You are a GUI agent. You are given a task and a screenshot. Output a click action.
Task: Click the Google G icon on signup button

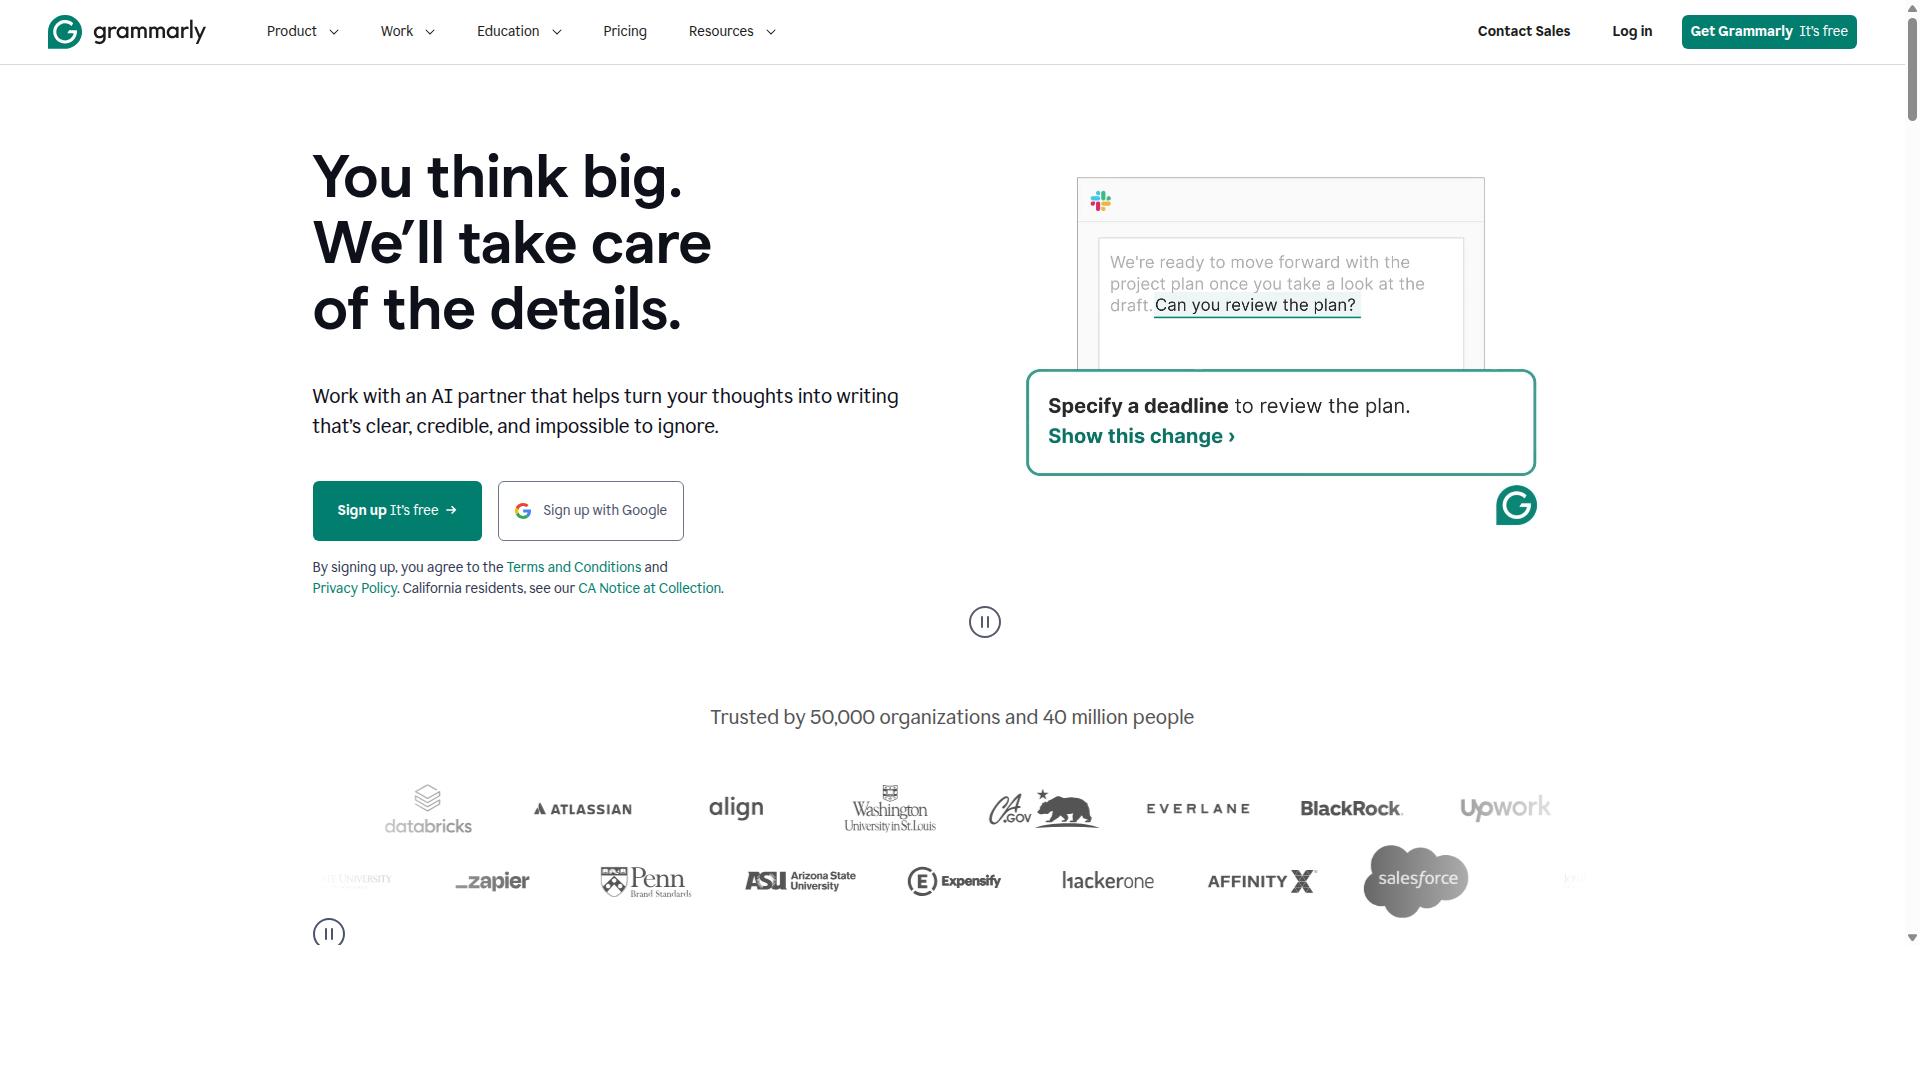[x=523, y=511]
